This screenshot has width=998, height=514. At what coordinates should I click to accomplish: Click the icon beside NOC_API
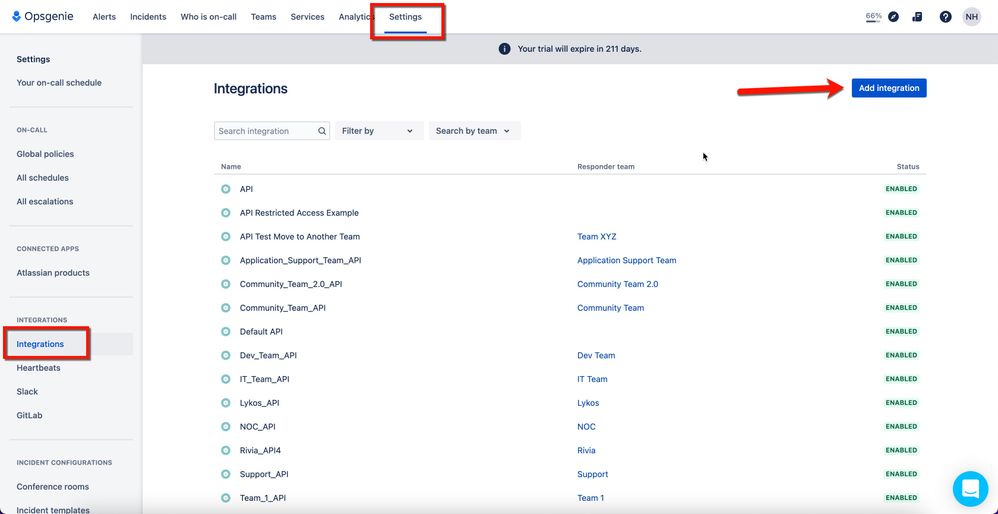(x=225, y=426)
